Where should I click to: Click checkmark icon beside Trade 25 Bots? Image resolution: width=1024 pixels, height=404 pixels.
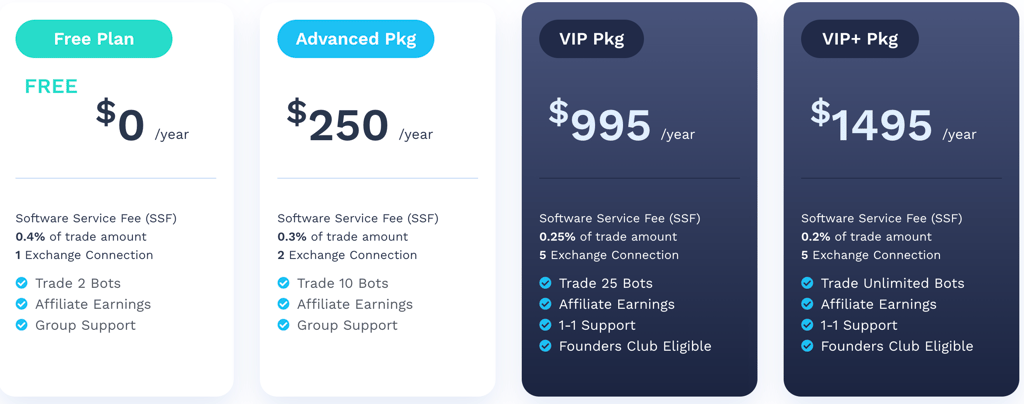pyautogui.click(x=546, y=283)
